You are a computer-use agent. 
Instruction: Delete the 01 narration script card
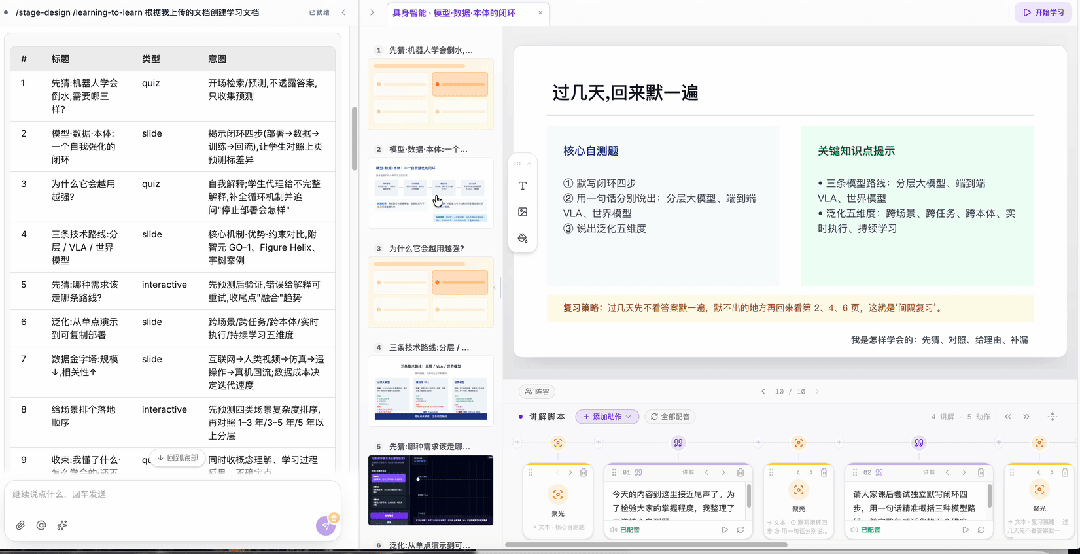pyautogui.click(x=740, y=473)
